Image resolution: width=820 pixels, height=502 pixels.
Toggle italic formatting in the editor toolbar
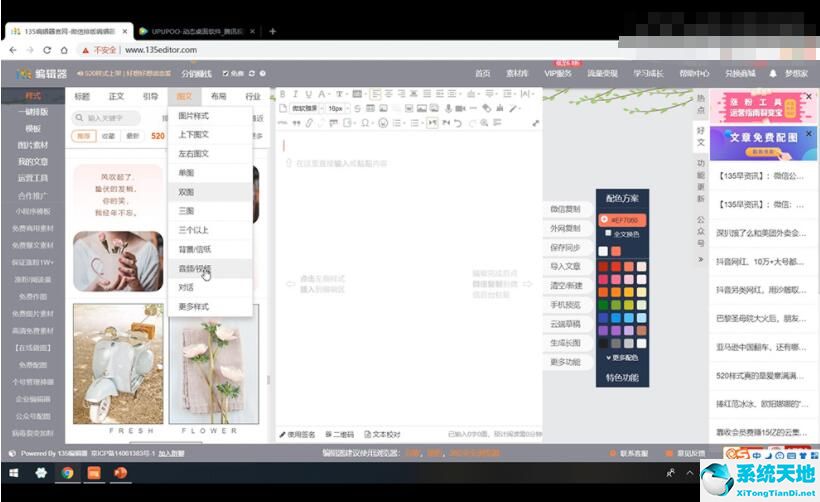(x=295, y=94)
